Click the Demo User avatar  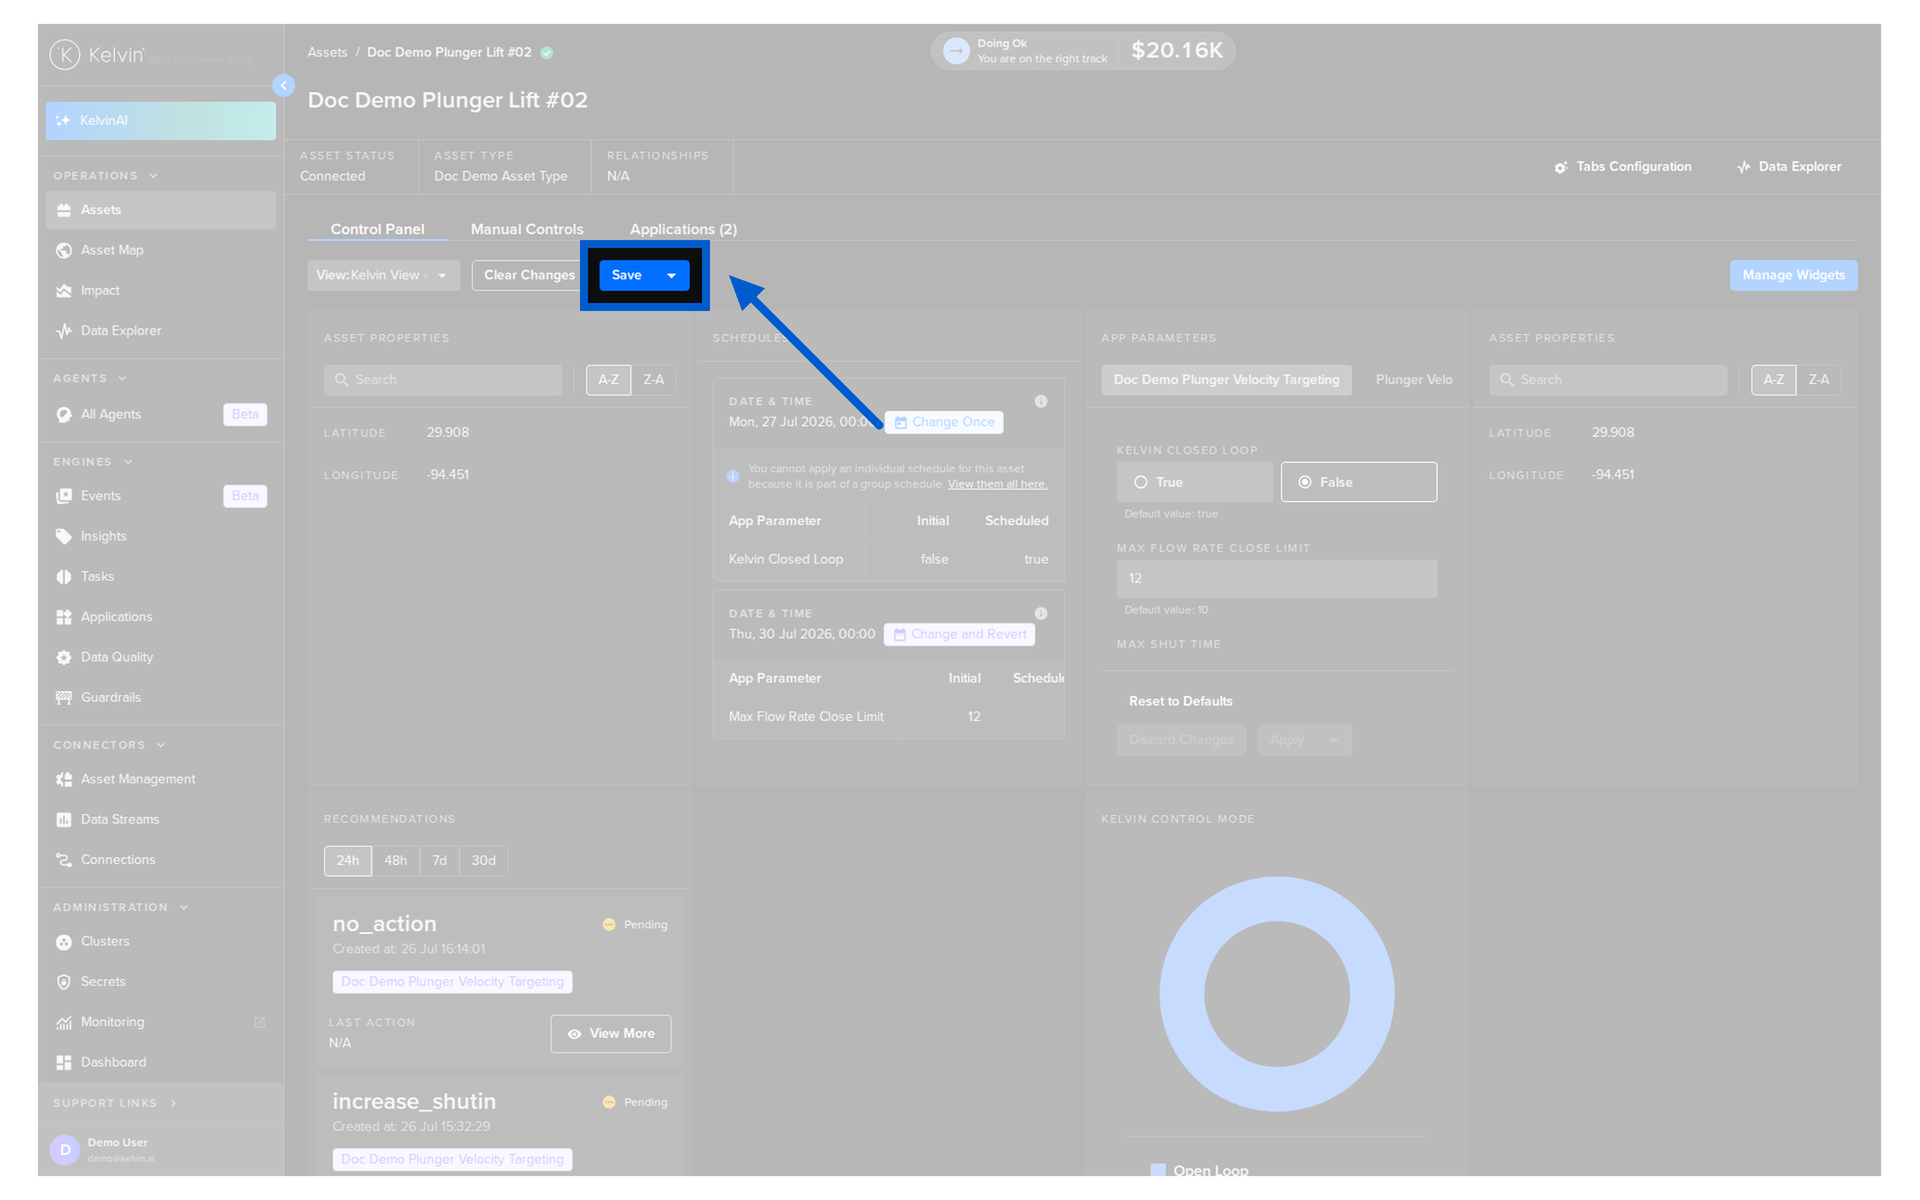tap(65, 1150)
